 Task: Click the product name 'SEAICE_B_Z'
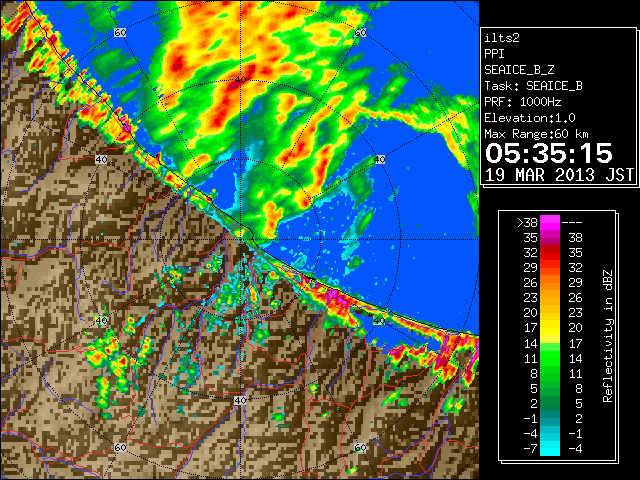tap(519, 70)
